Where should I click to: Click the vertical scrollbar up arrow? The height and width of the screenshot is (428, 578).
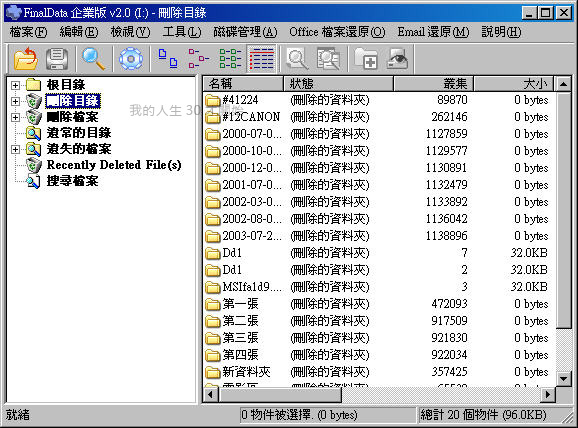click(x=563, y=84)
